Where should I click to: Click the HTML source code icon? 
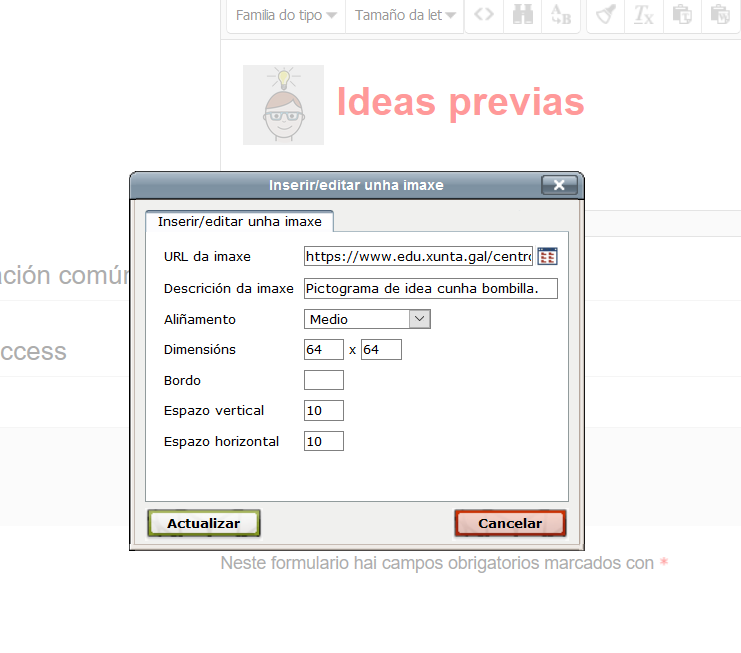click(x=484, y=16)
